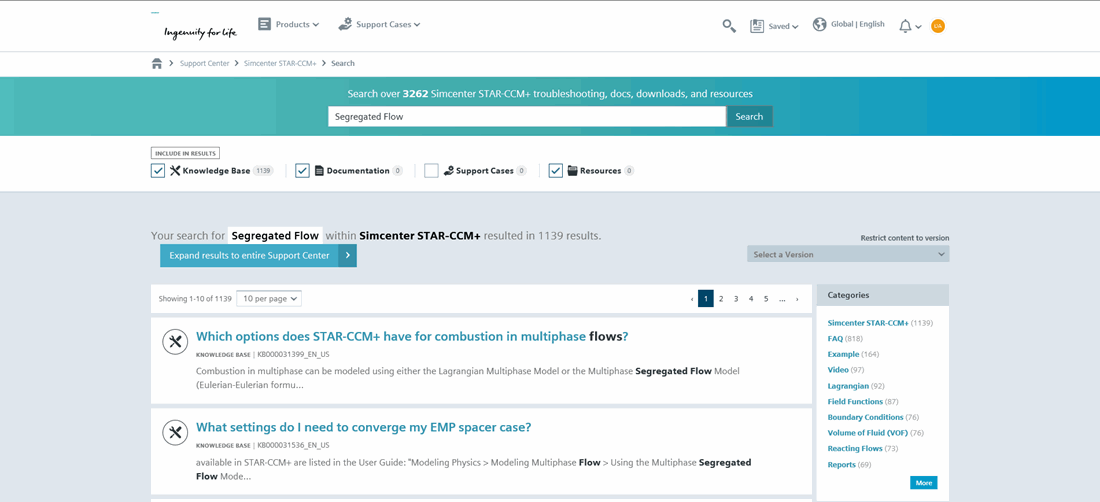Filter by Boundary Conditions category

coord(866,417)
